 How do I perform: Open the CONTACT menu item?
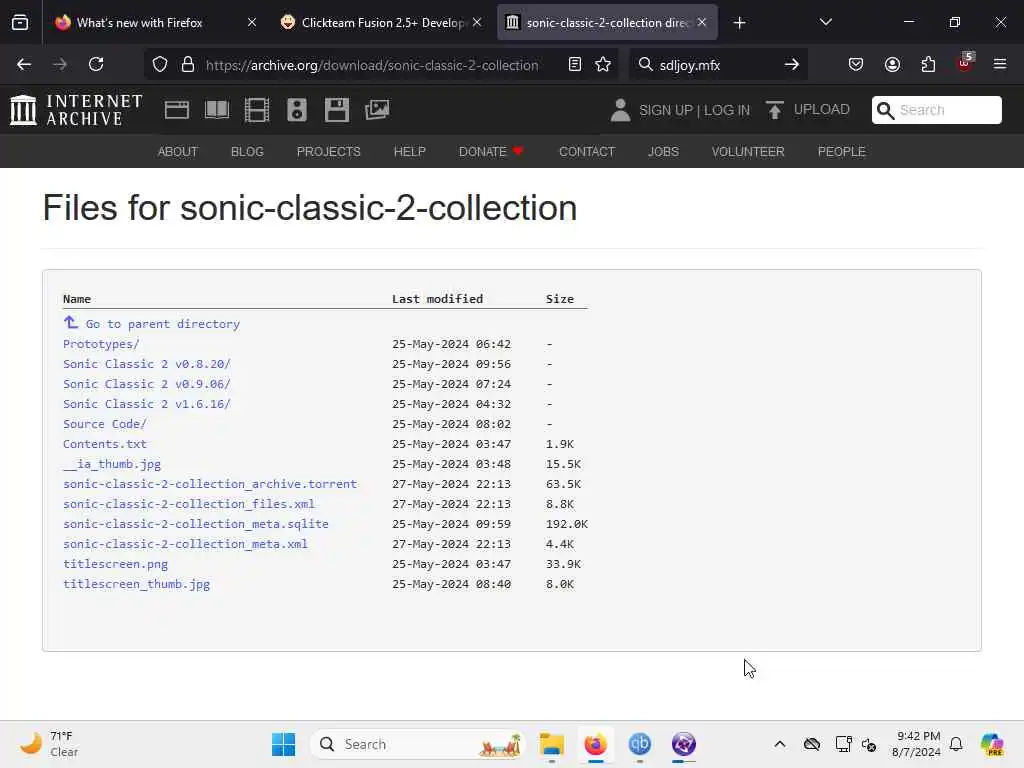coord(586,152)
